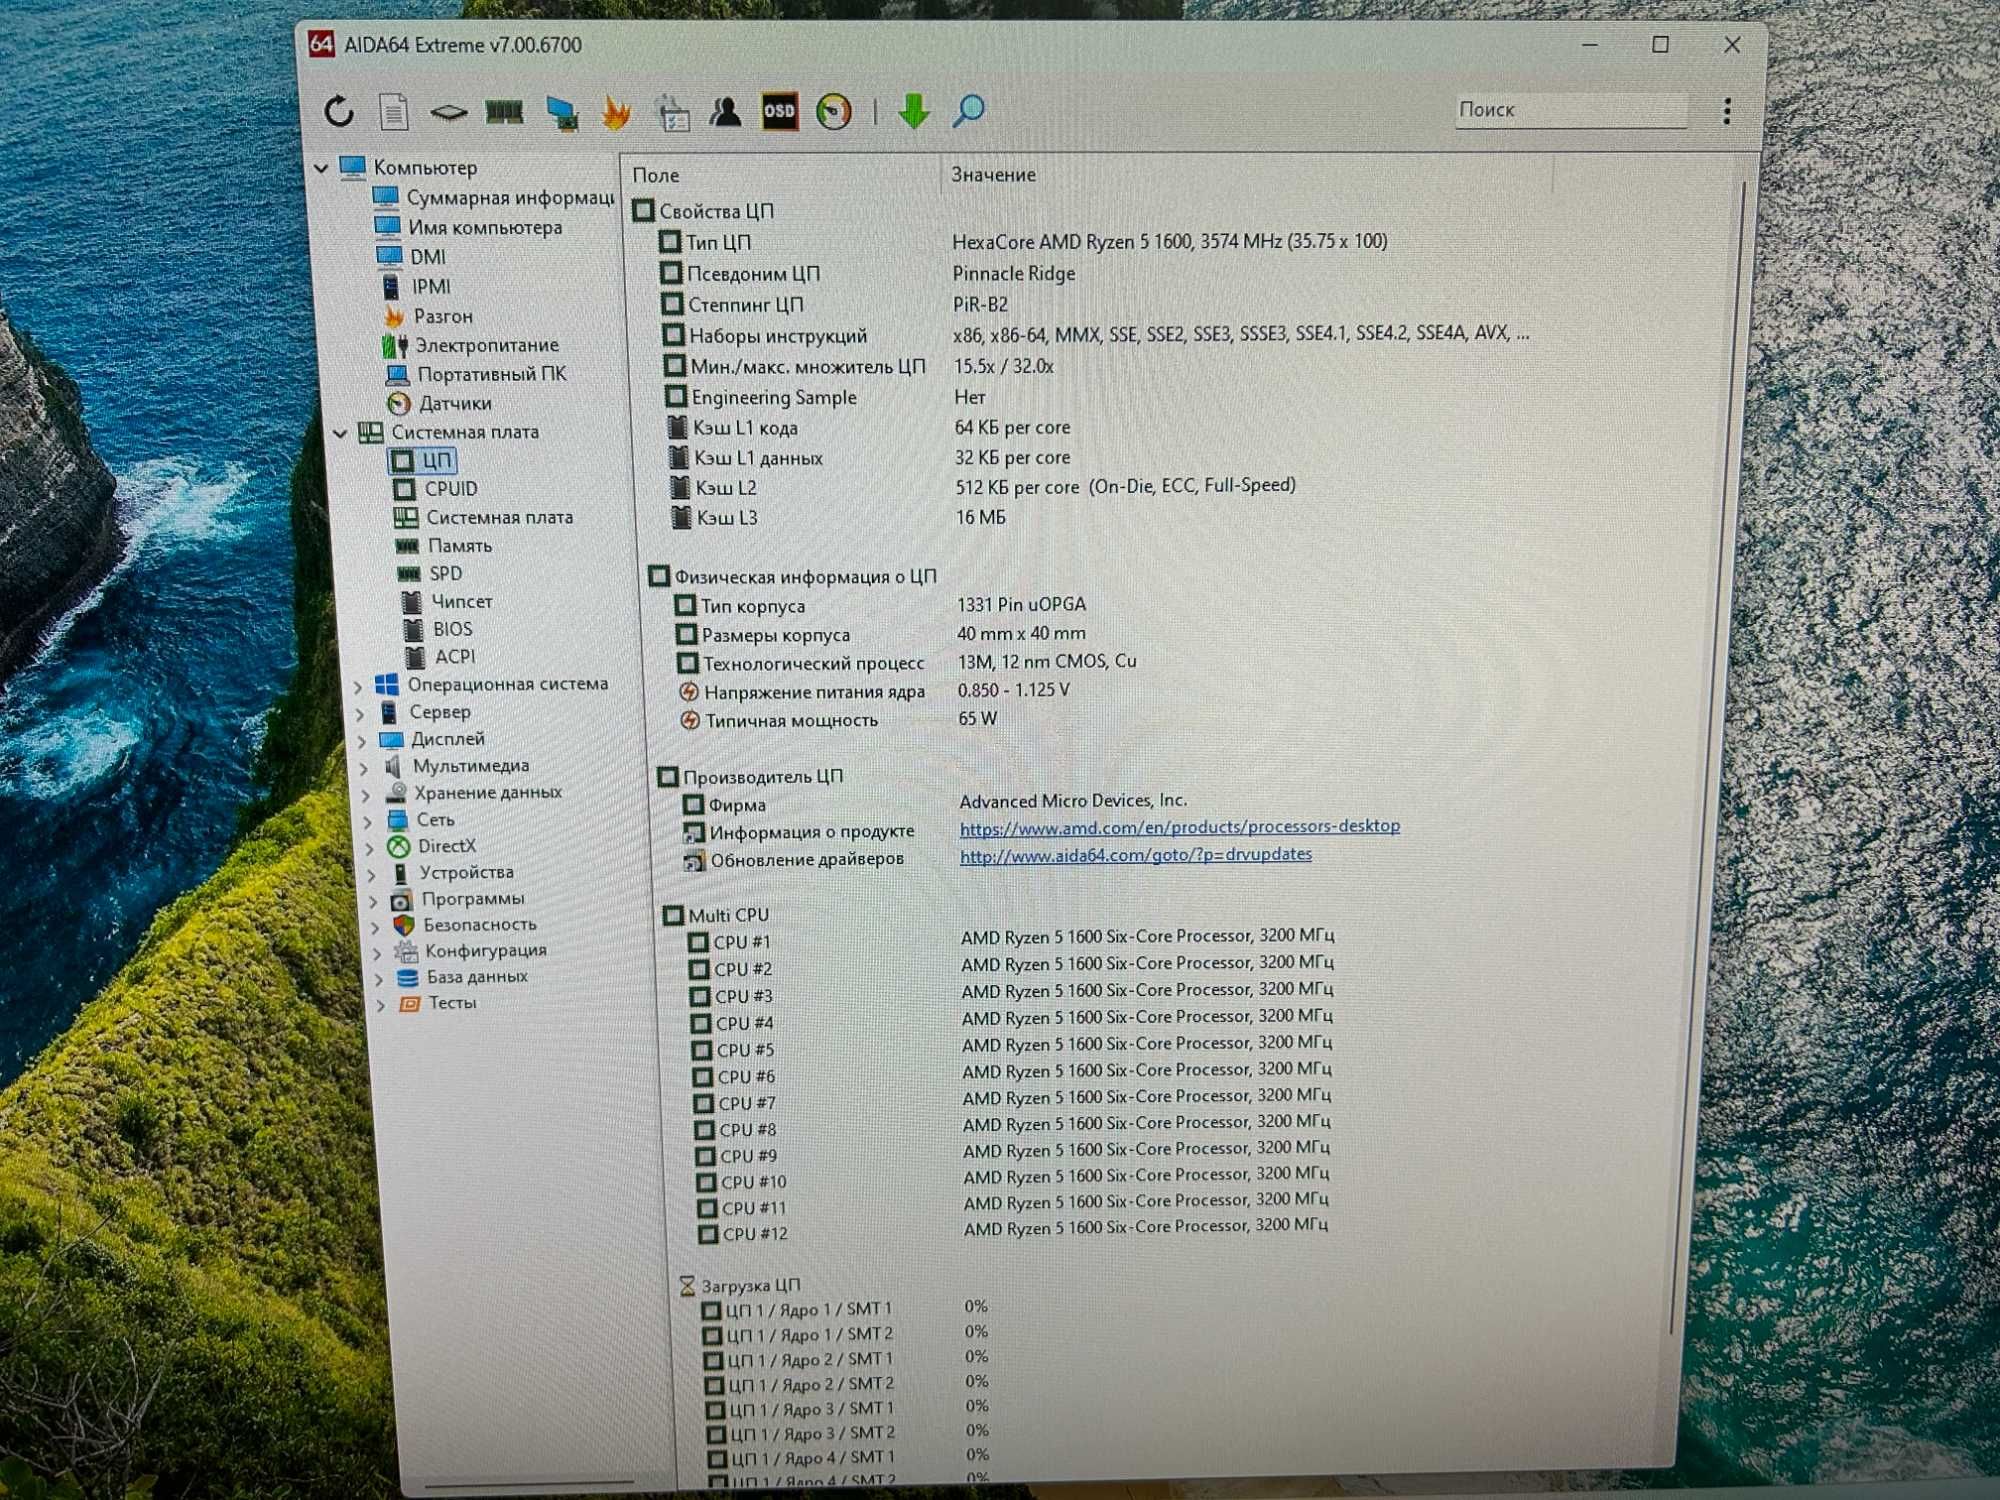Select Портативный ПК tree item
This screenshot has height=1500, width=2000.
[x=477, y=374]
